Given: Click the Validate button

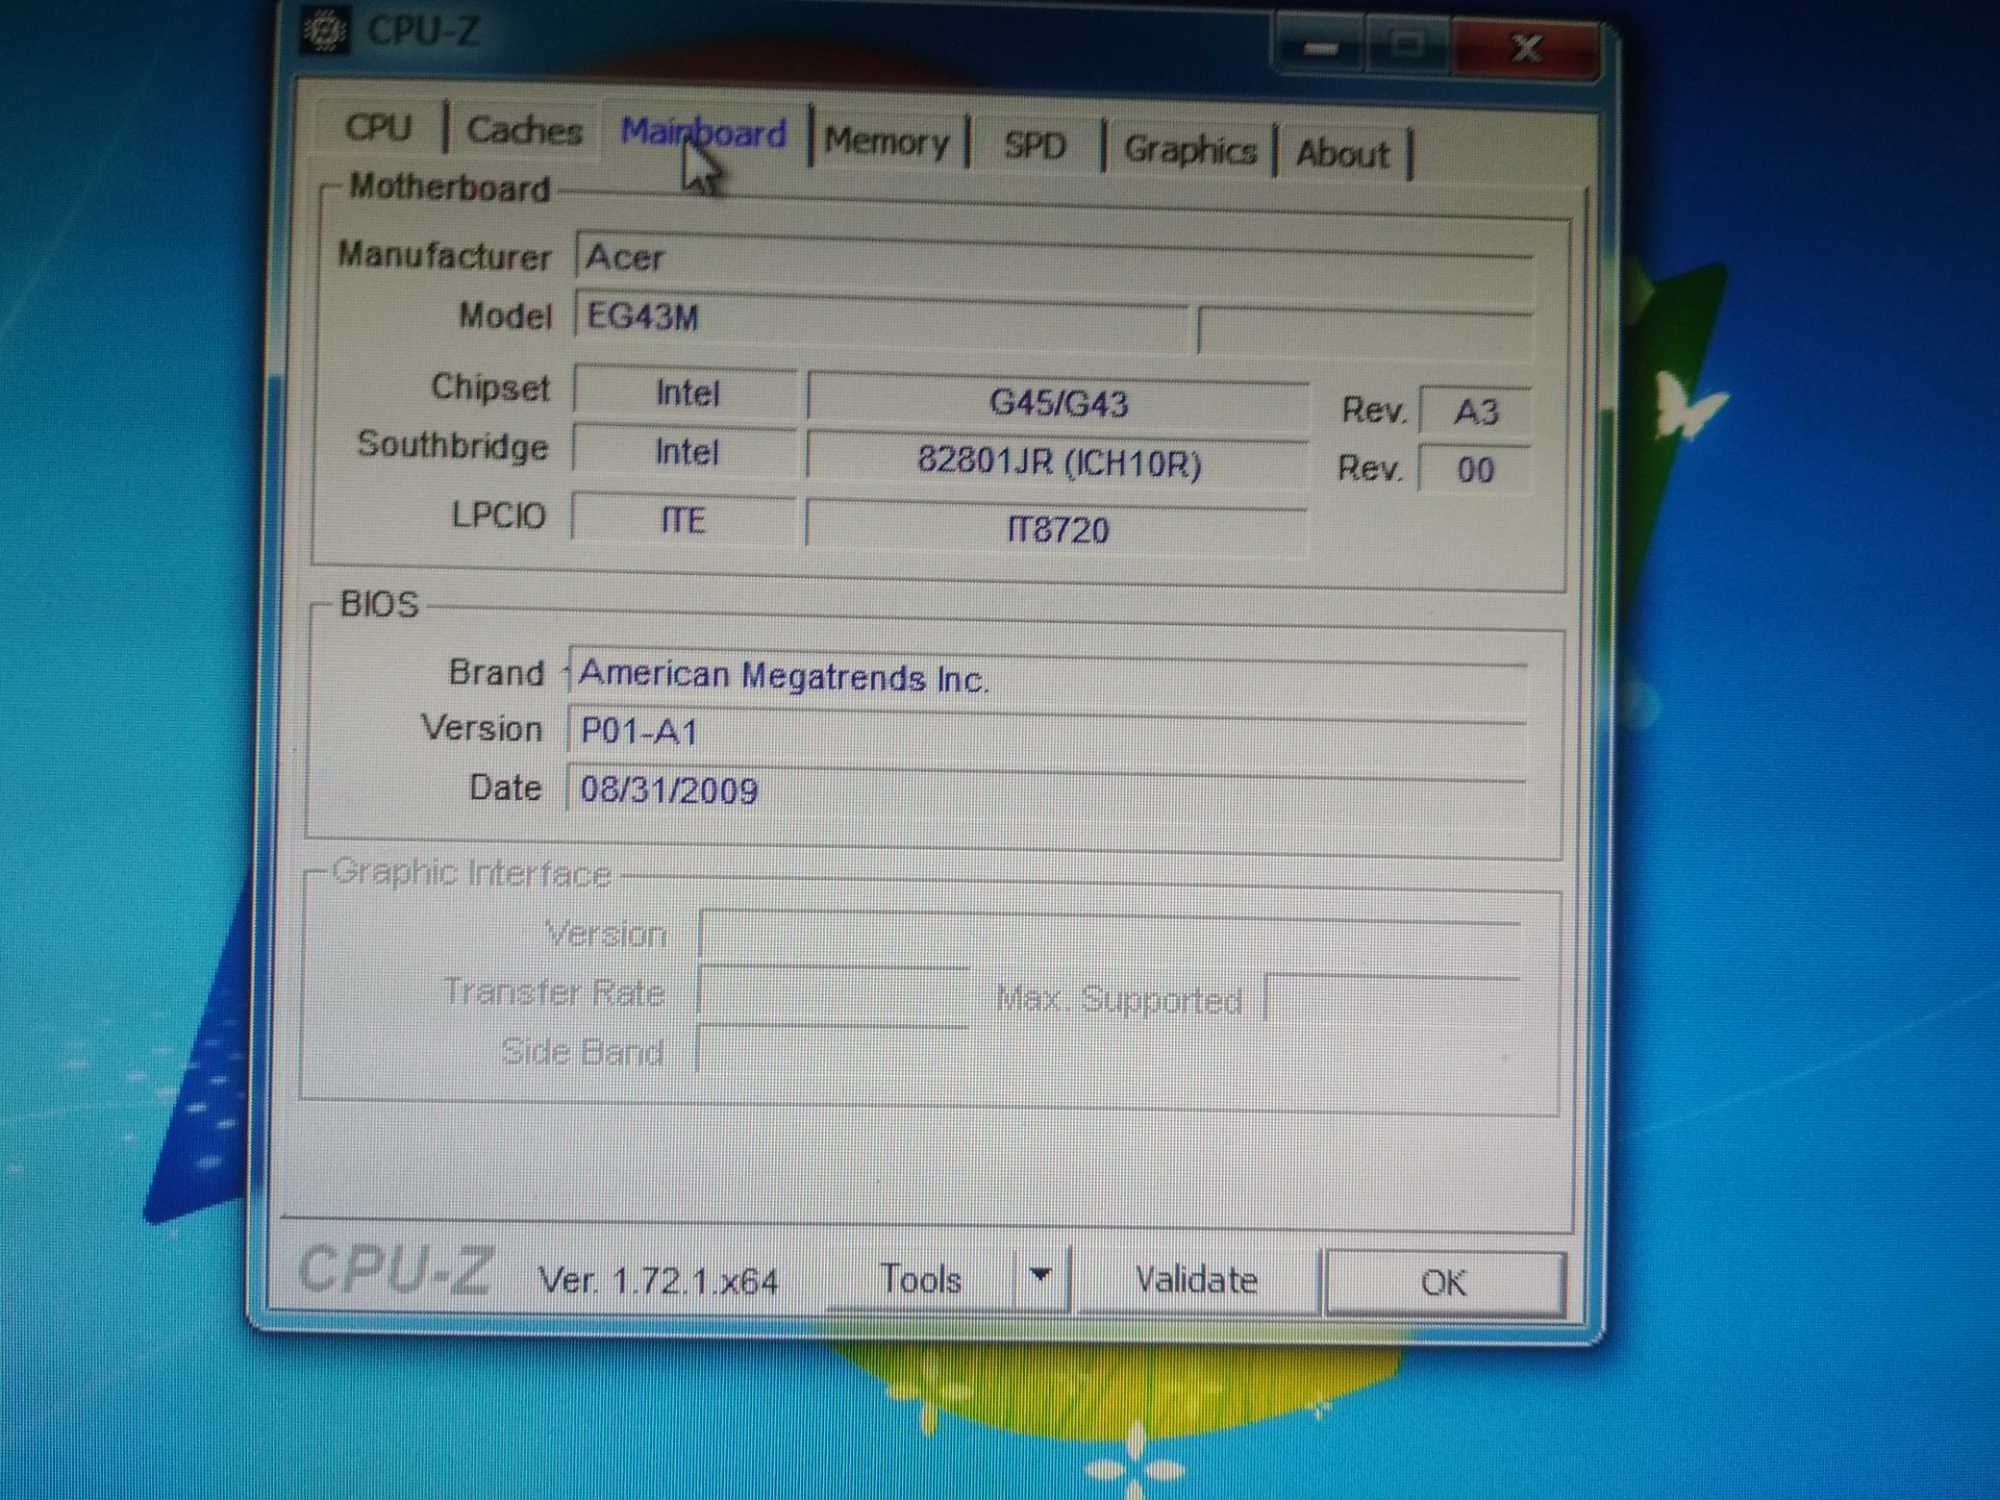Looking at the screenshot, I should pyautogui.click(x=1197, y=1280).
